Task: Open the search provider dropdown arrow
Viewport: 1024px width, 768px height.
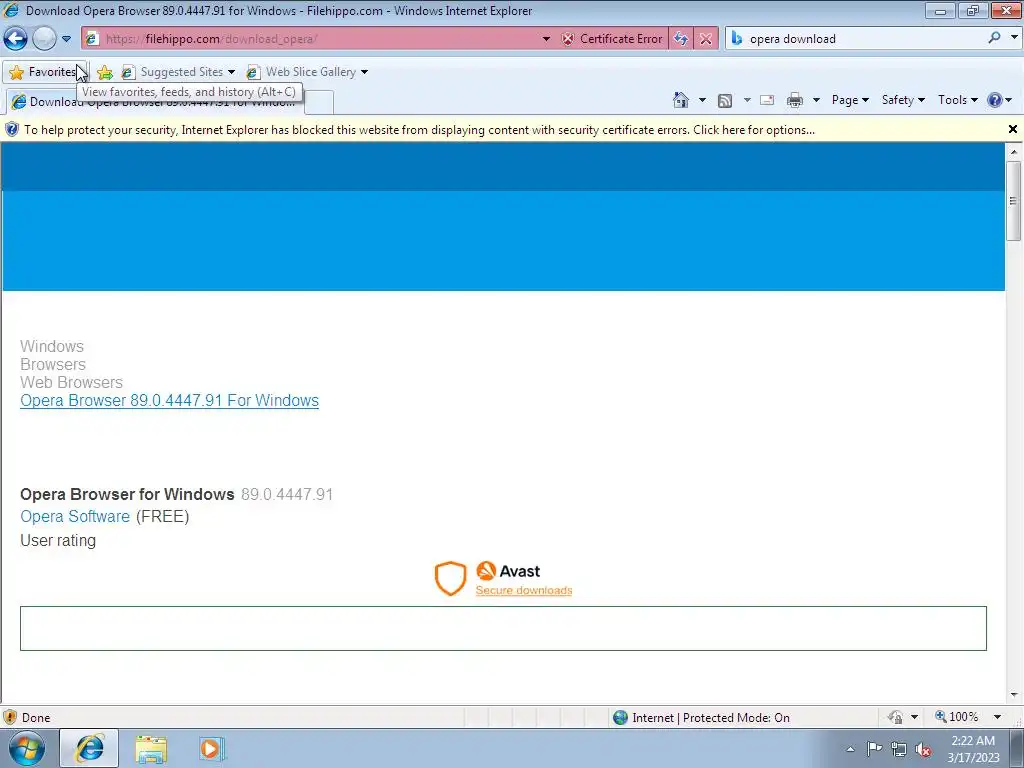Action: 1014,38
